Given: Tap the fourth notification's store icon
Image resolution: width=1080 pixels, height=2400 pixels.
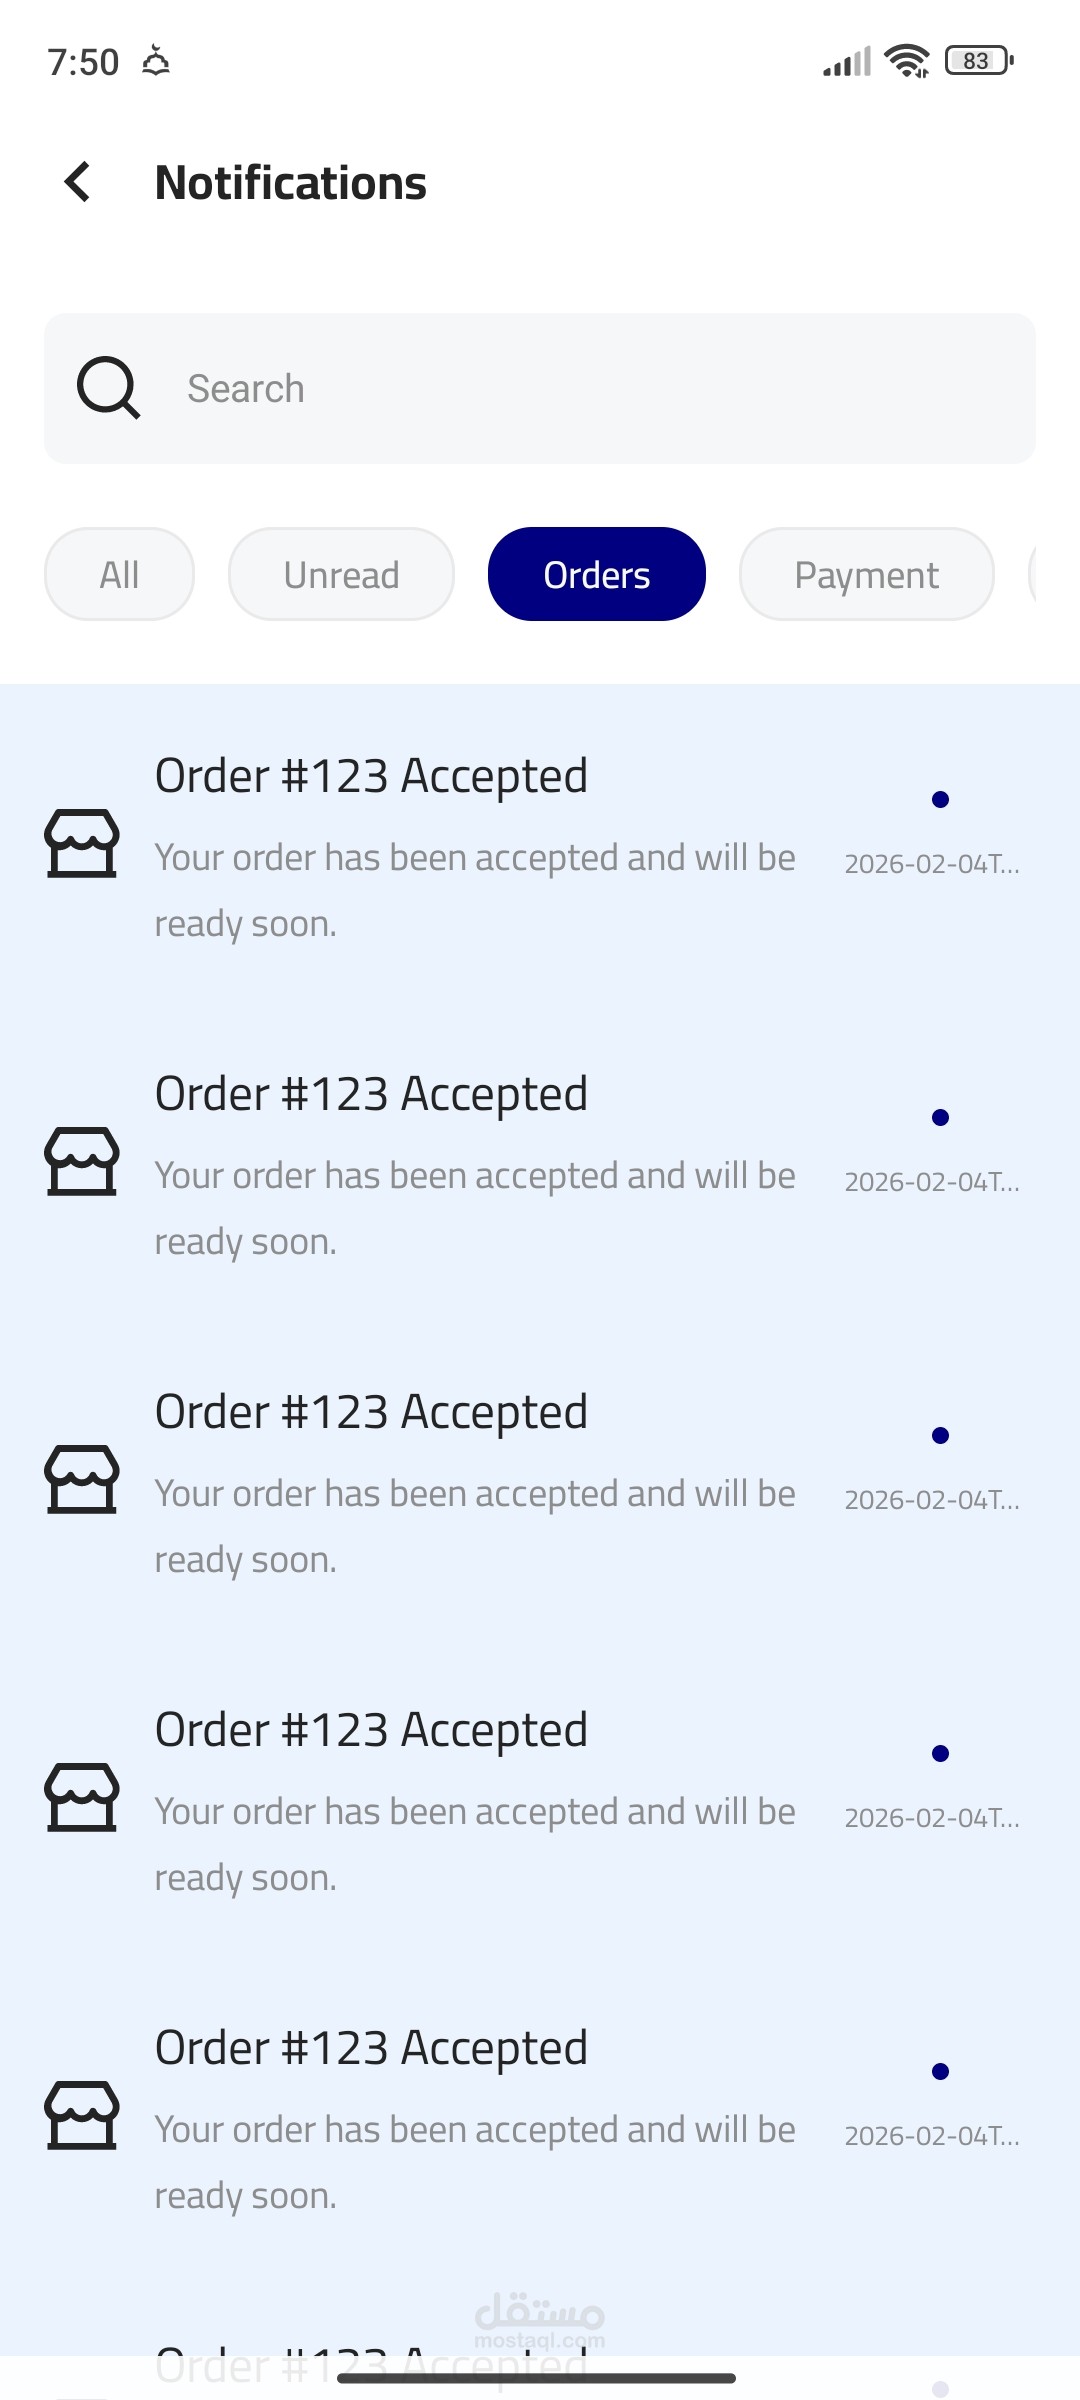Looking at the screenshot, I should tap(82, 1797).
